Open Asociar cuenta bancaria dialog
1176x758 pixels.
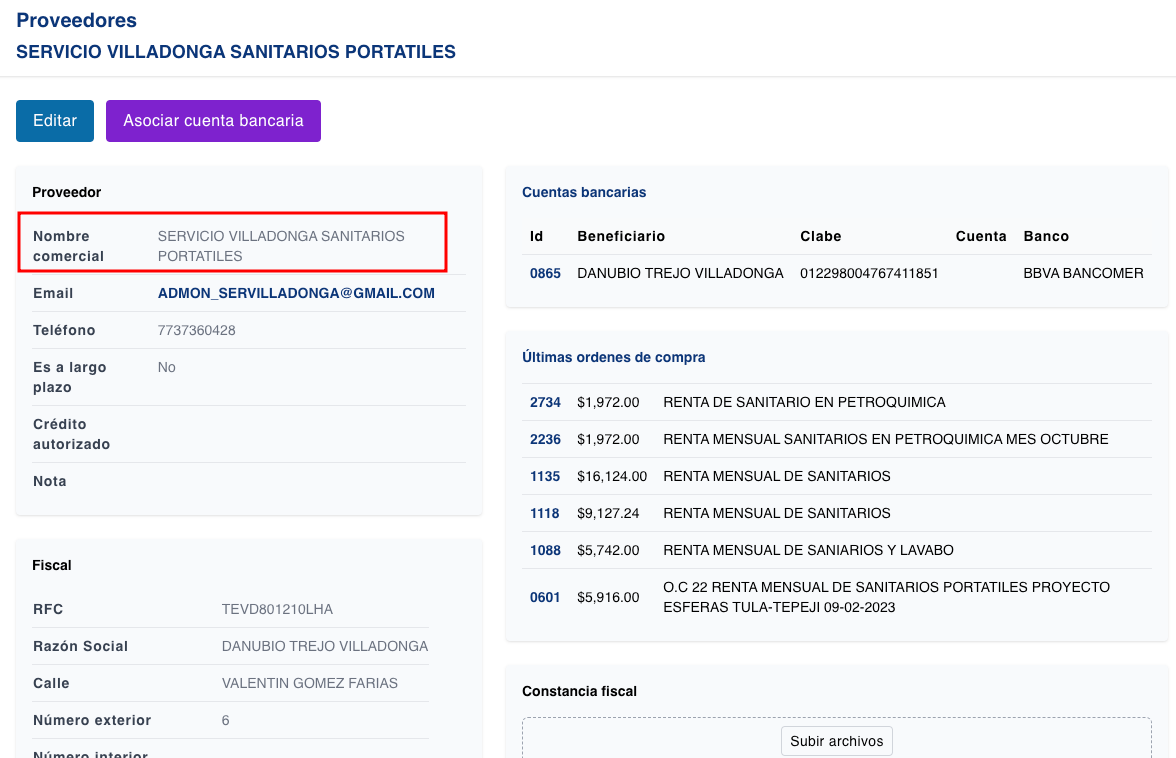click(x=213, y=120)
